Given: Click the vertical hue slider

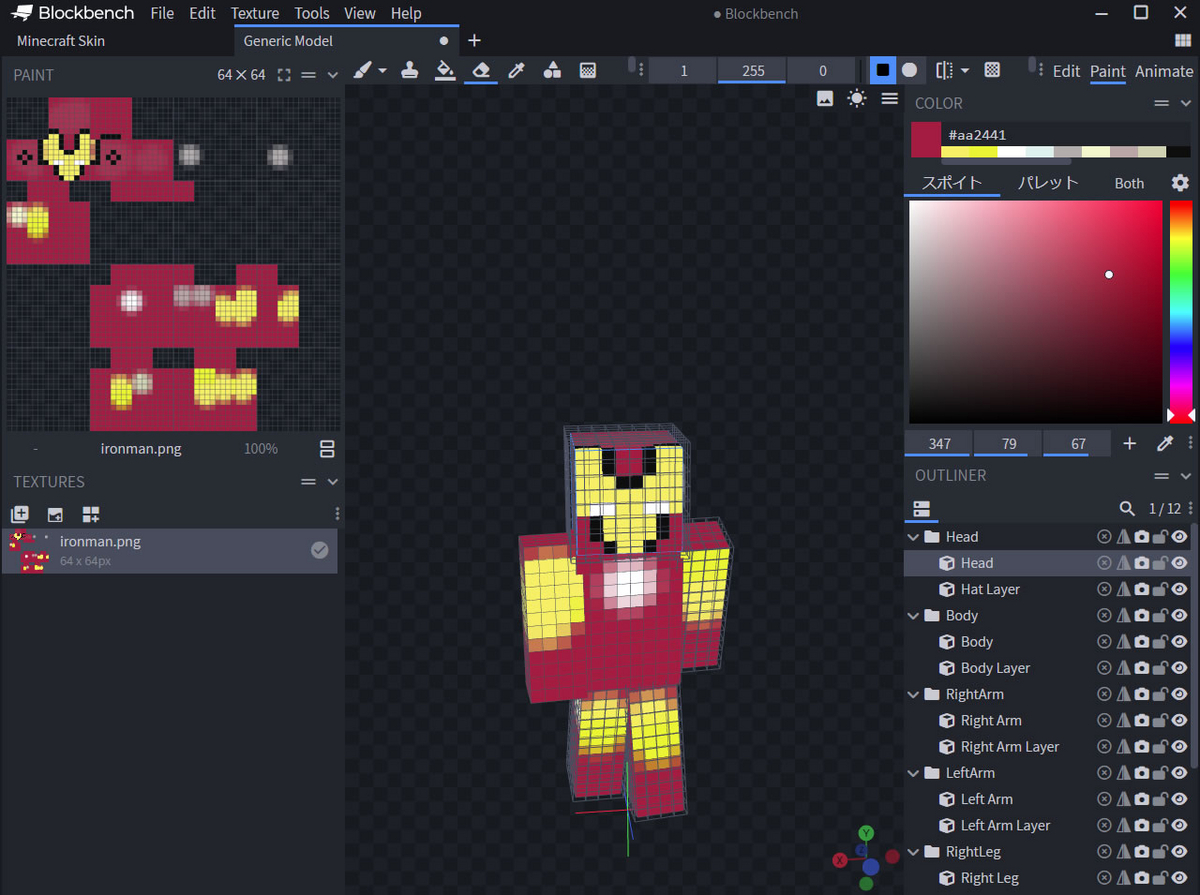Looking at the screenshot, I should (1181, 311).
